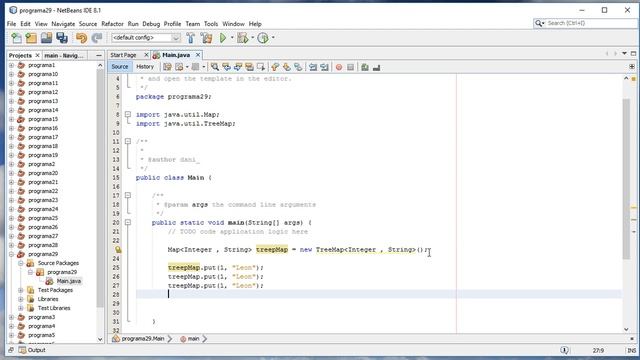Toggle Bookmark icon in editor toolbar
Viewport: 640px width, 360px height.
click(298, 67)
